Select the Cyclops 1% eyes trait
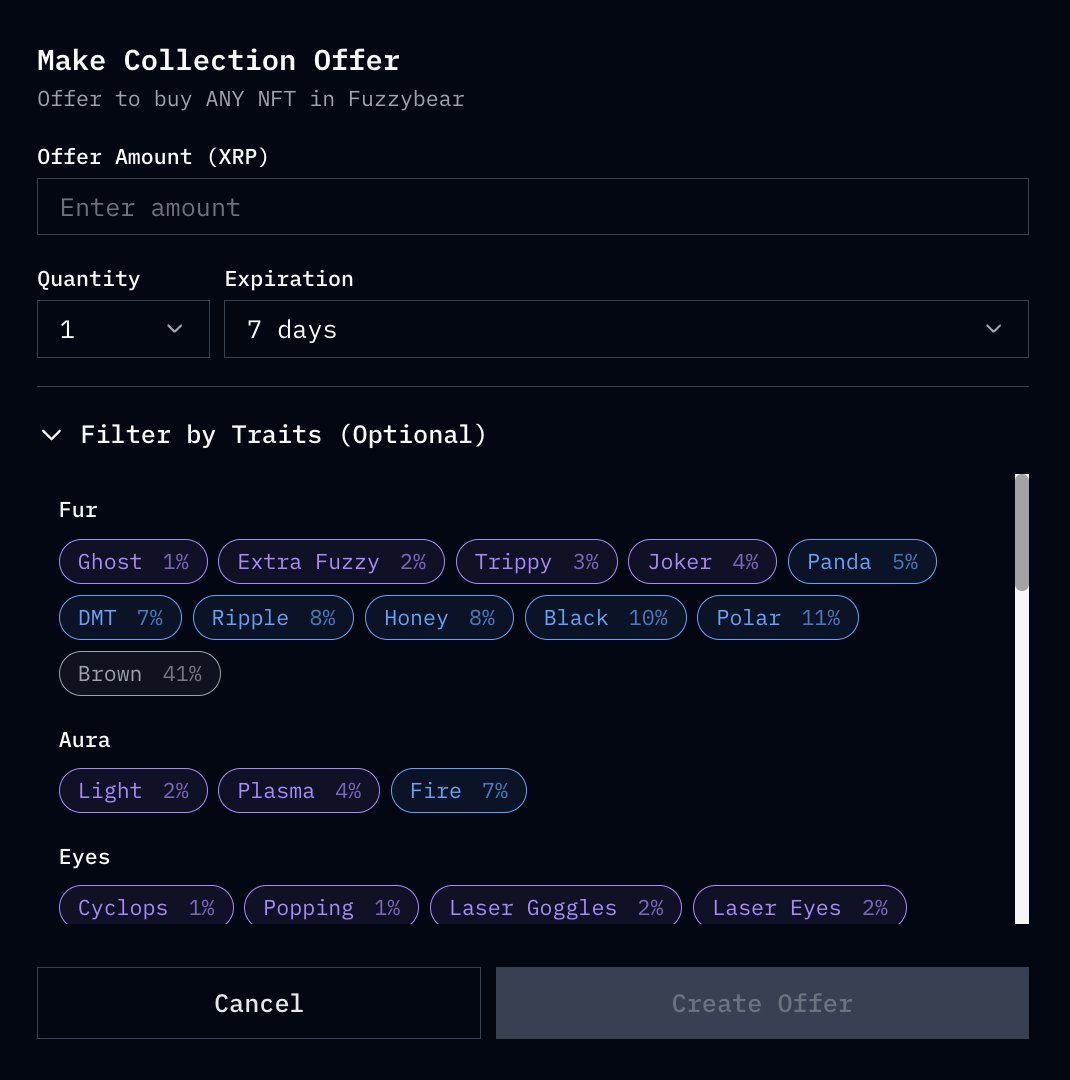 pyautogui.click(x=146, y=905)
